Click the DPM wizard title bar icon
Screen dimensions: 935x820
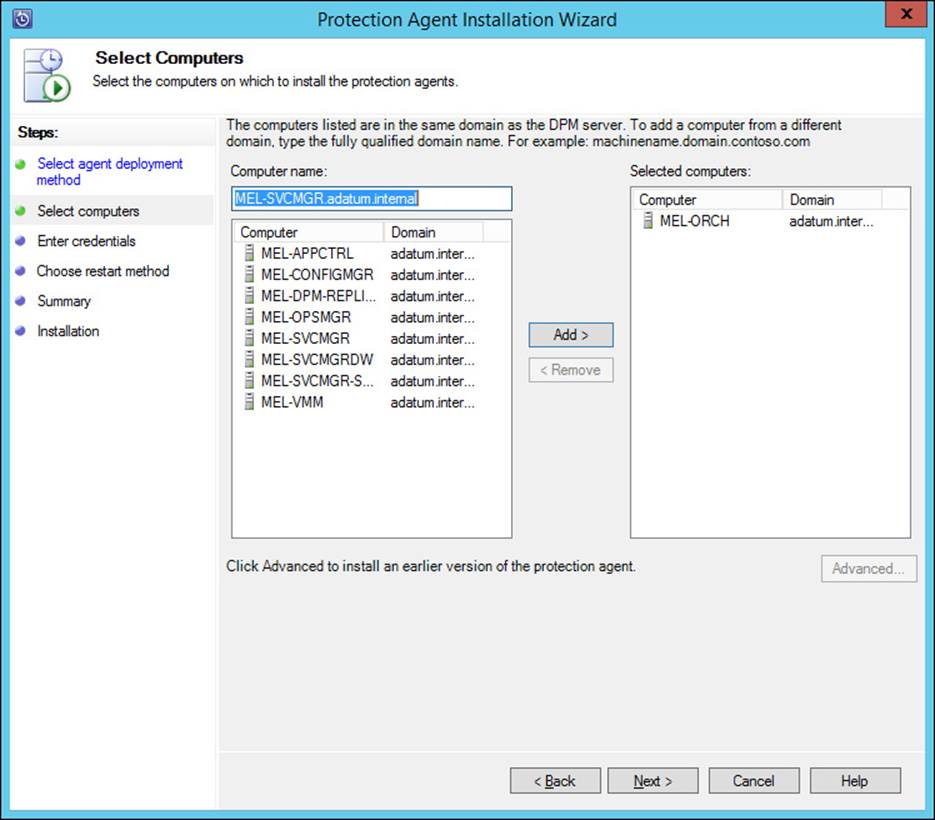click(22, 18)
